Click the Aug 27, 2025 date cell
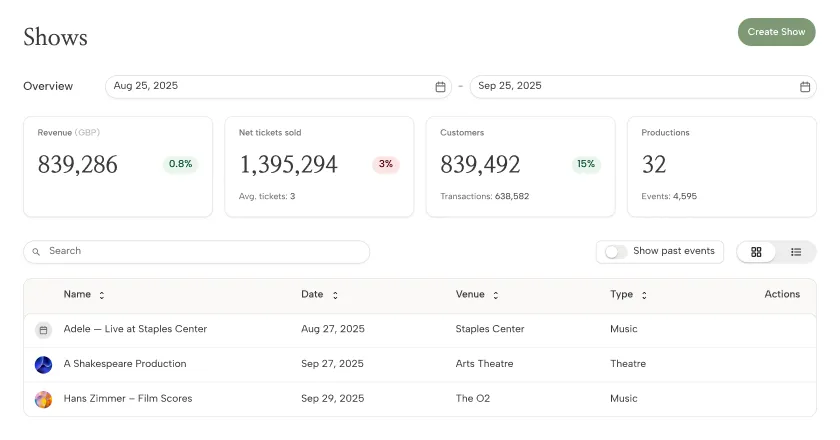 pos(333,329)
